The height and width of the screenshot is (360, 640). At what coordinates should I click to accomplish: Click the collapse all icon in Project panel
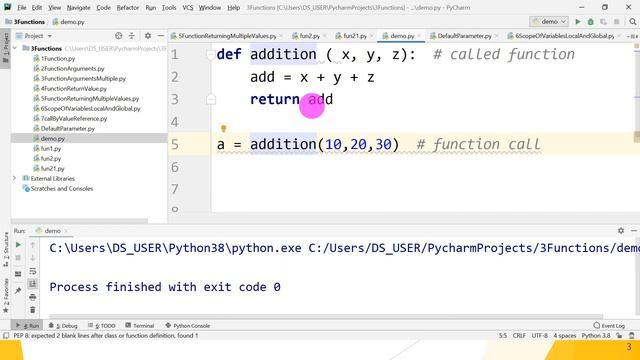(x=131, y=36)
